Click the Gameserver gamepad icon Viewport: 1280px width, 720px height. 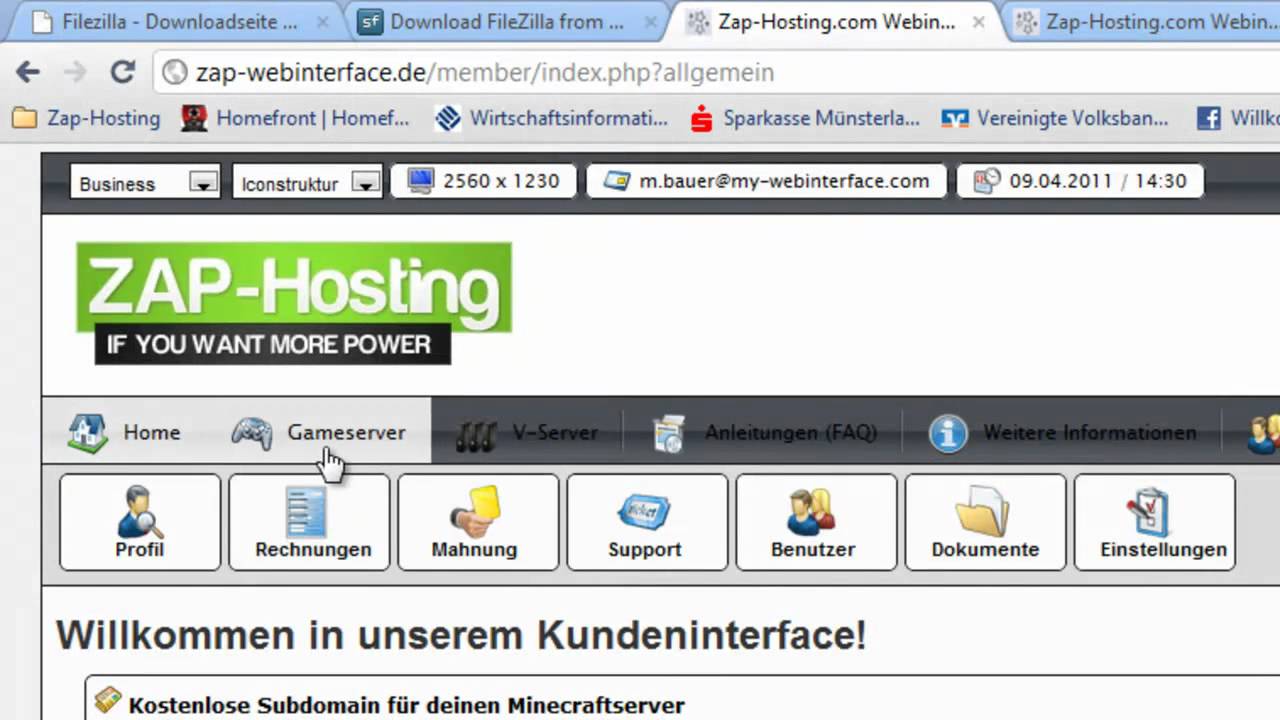252,433
